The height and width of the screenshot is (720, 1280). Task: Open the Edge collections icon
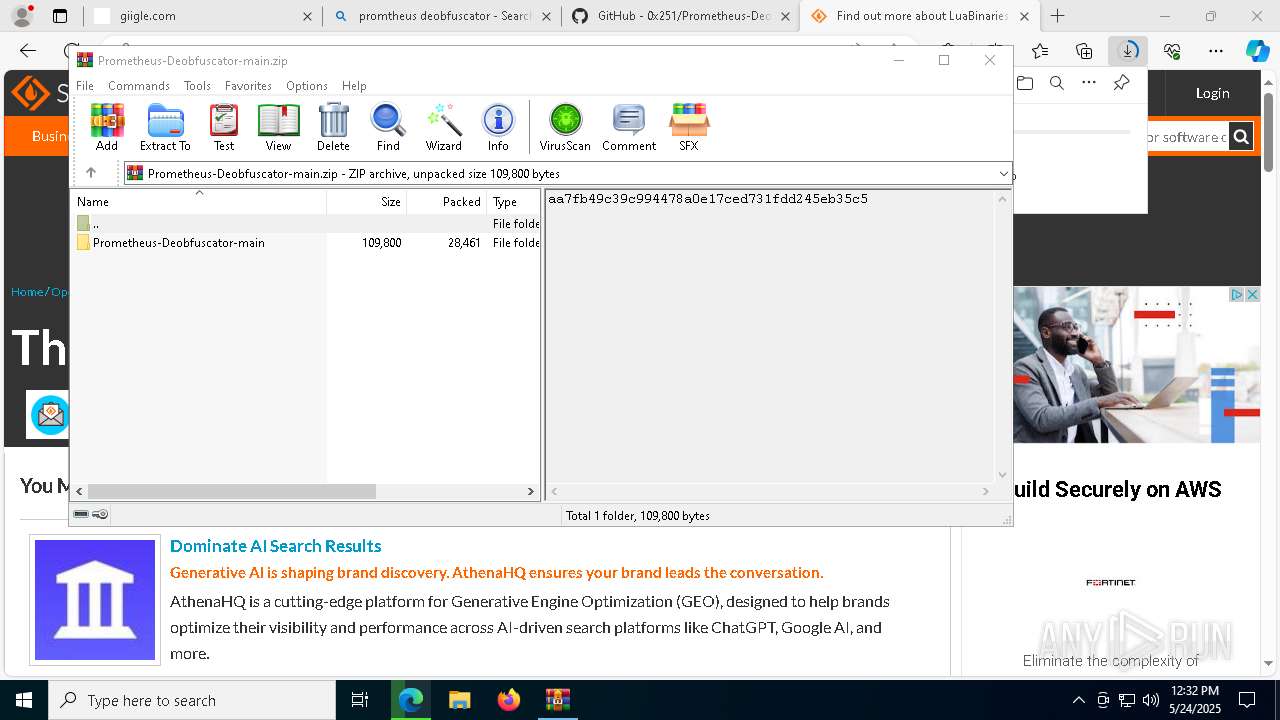click(x=1084, y=51)
